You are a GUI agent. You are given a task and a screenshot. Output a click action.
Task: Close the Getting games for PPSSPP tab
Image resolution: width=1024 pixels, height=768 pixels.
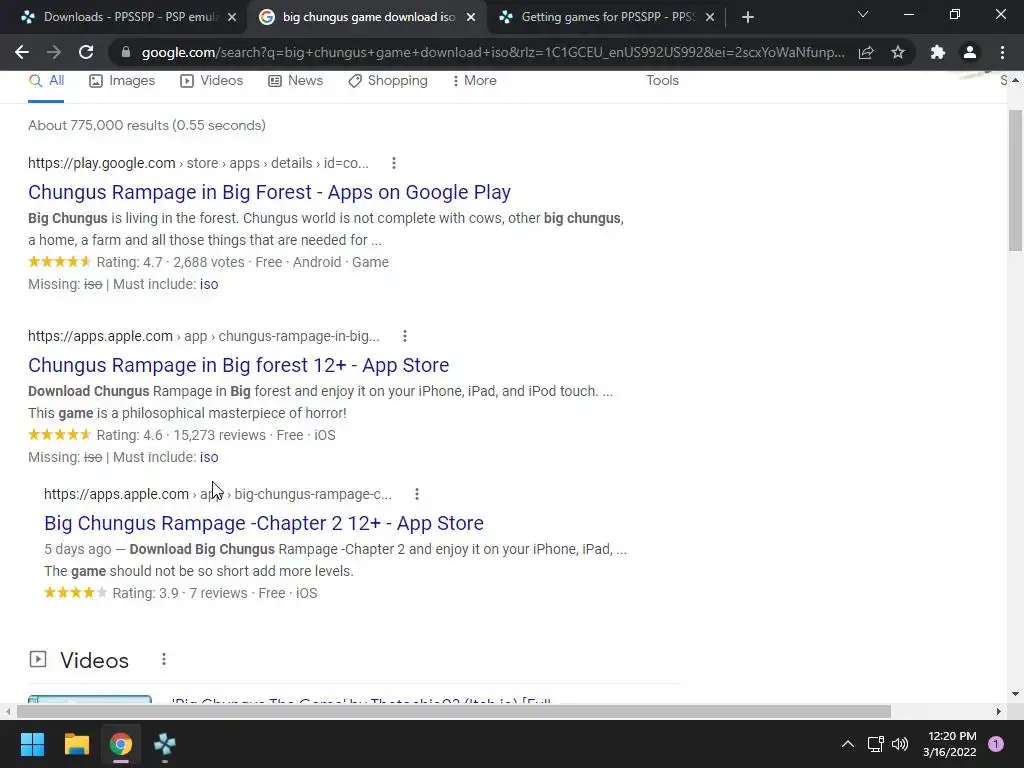point(710,17)
